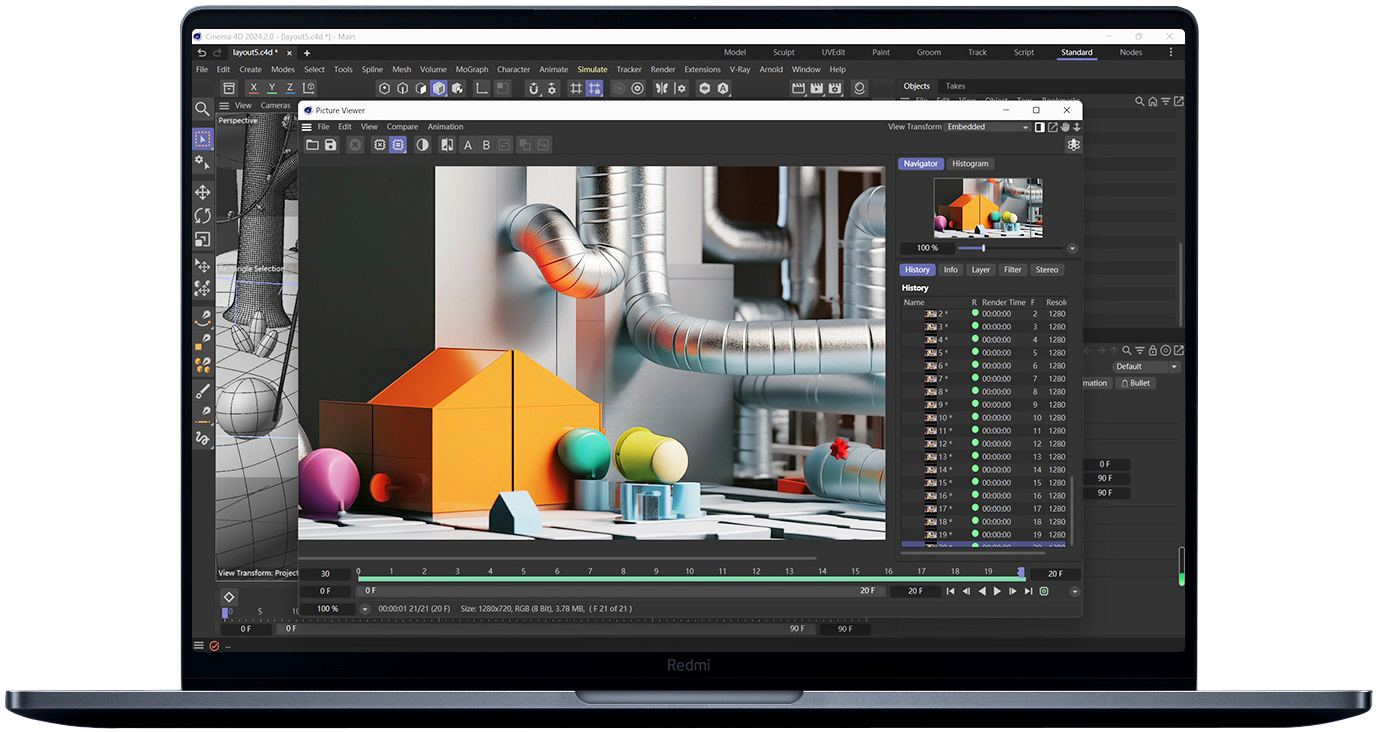Image resolution: width=1376 pixels, height=732 pixels.
Task: Click the navigator zoom slider
Action: (x=982, y=248)
